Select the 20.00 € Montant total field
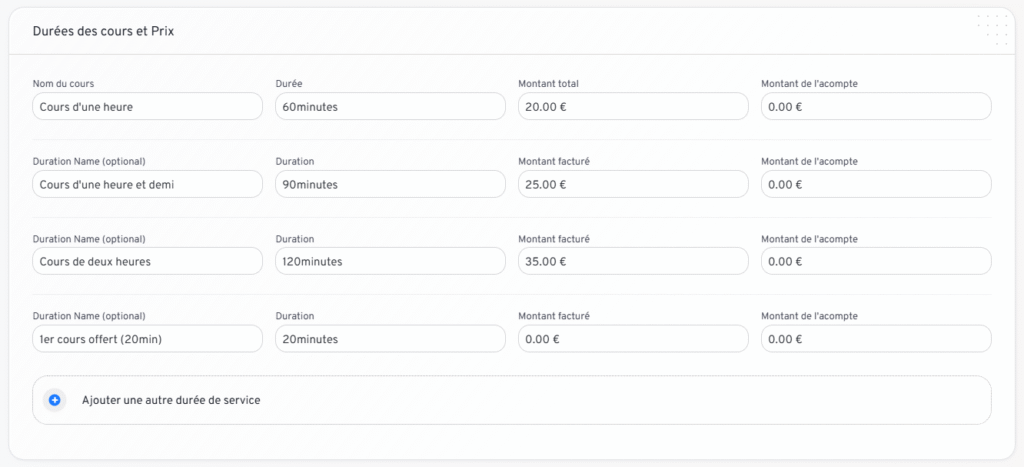The width and height of the screenshot is (1024, 467). tap(633, 106)
